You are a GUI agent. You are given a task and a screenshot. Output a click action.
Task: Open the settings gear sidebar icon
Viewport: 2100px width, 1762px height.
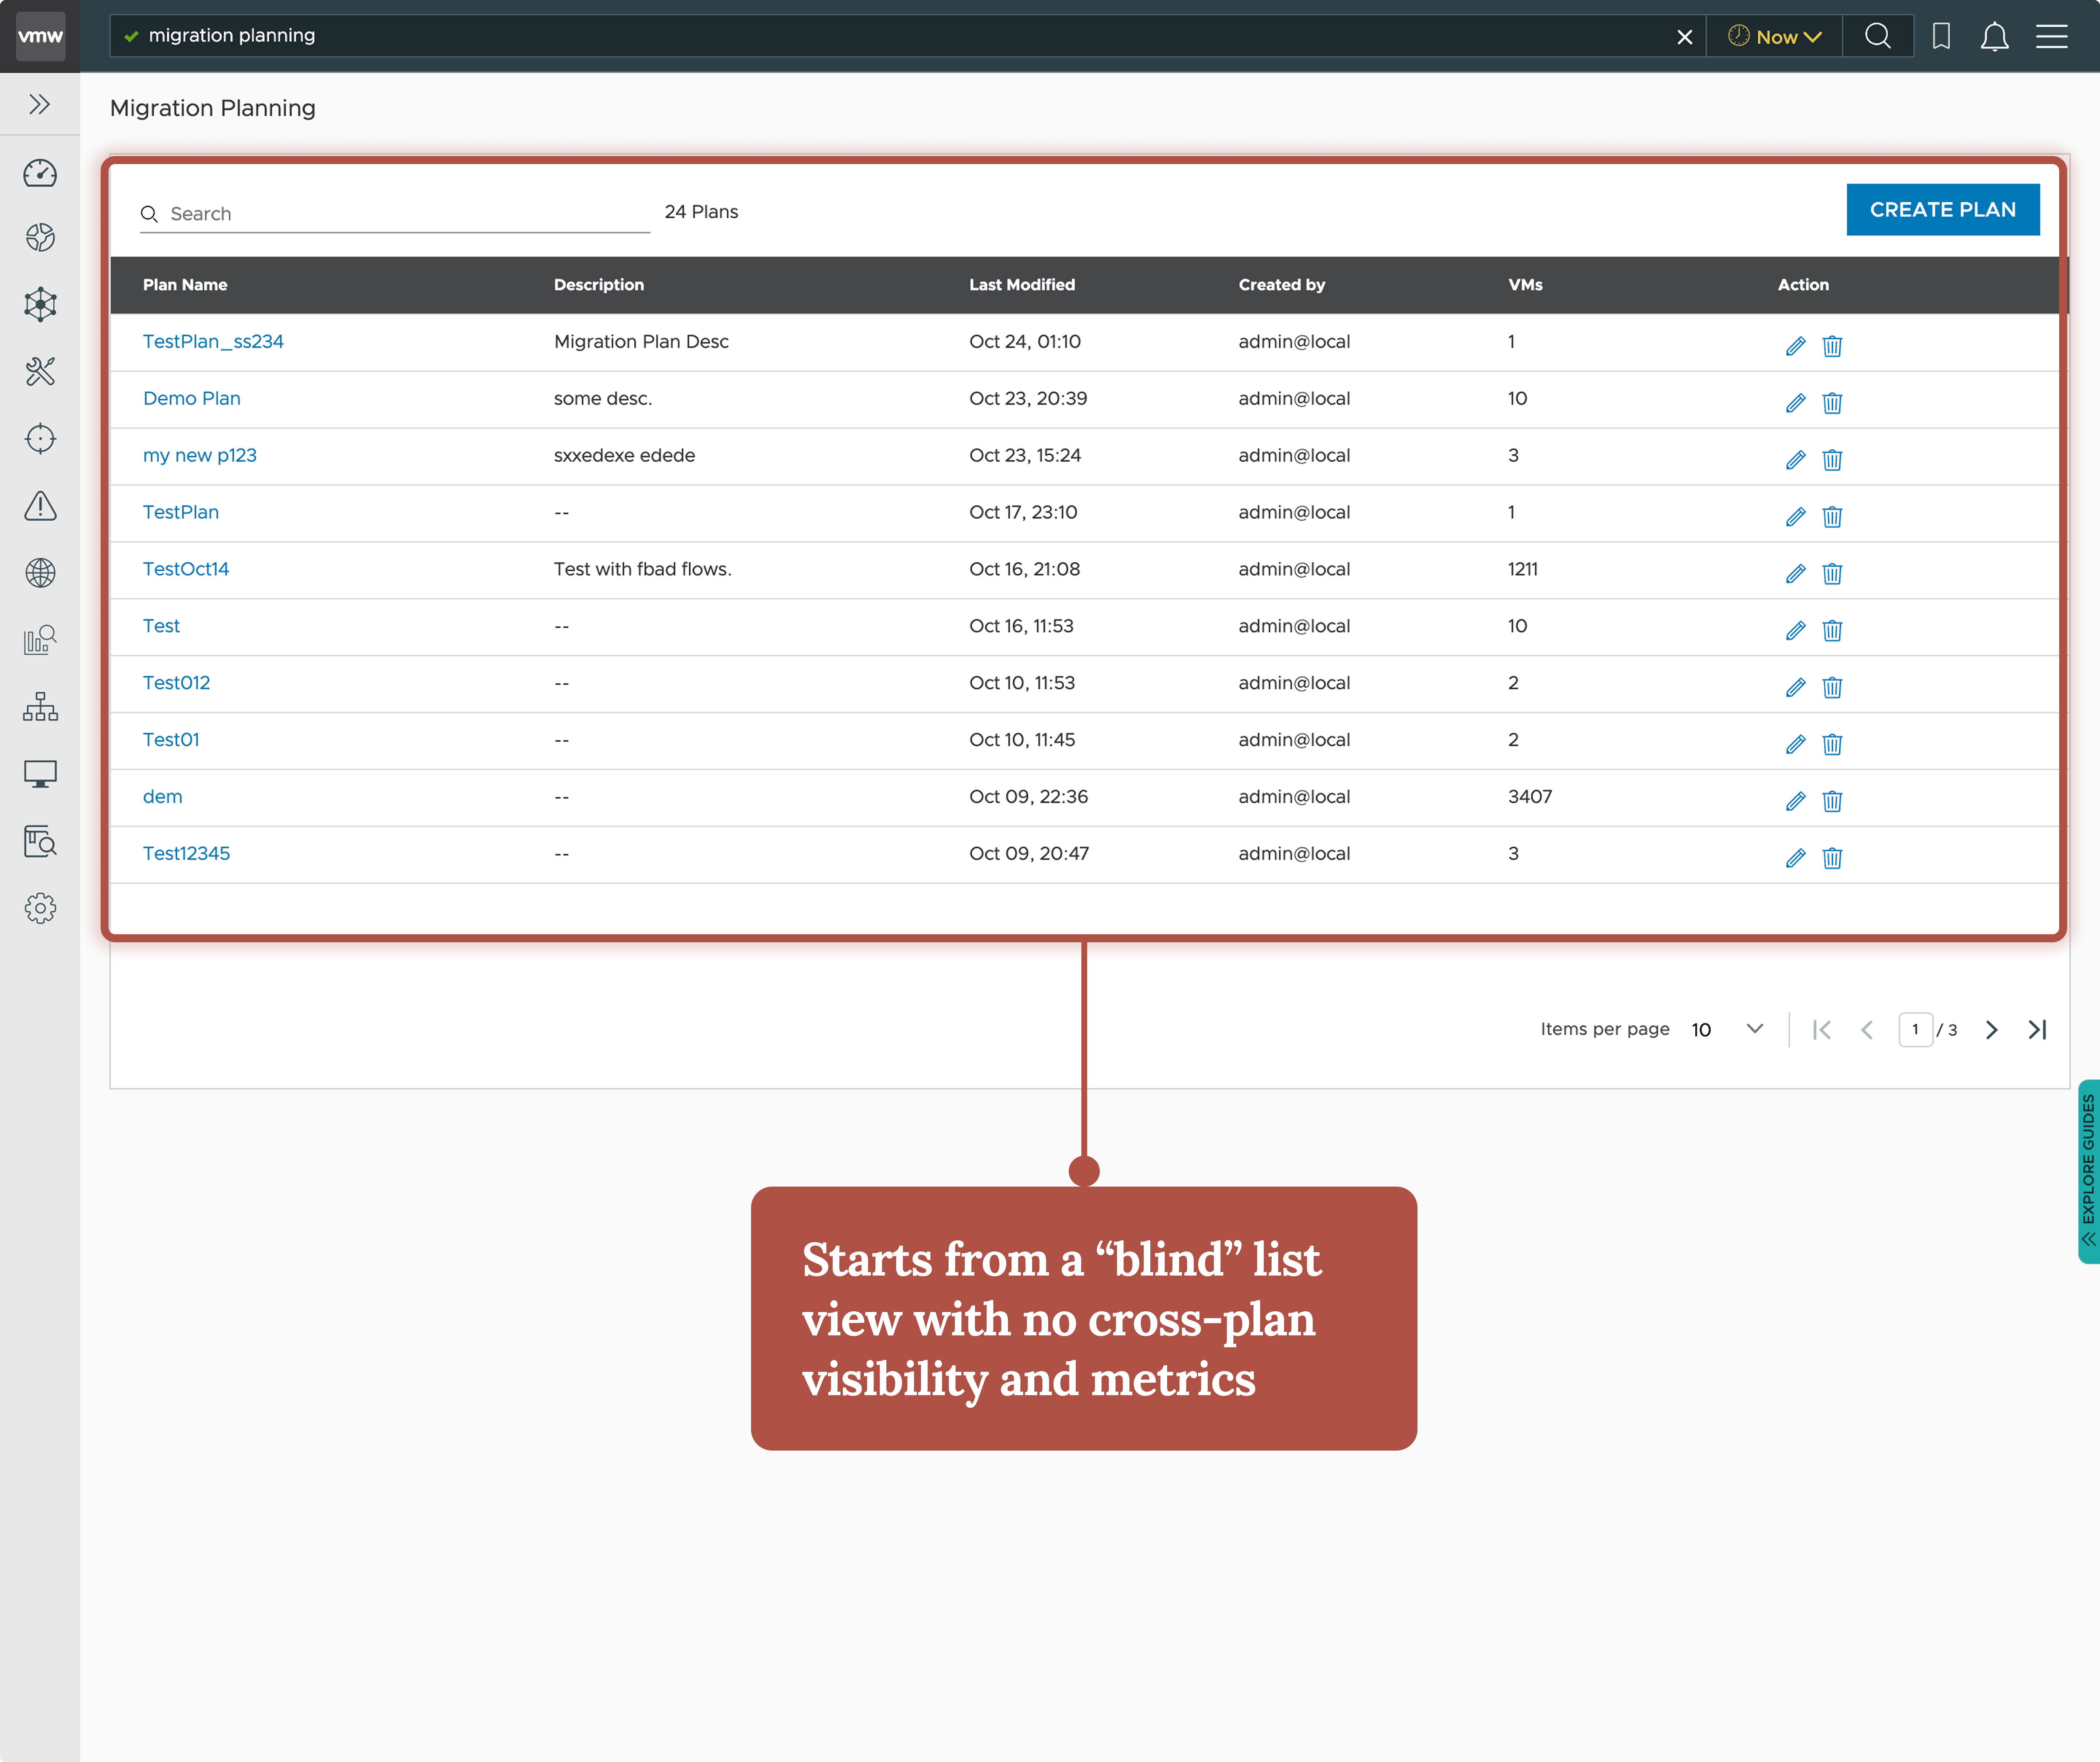(x=40, y=908)
